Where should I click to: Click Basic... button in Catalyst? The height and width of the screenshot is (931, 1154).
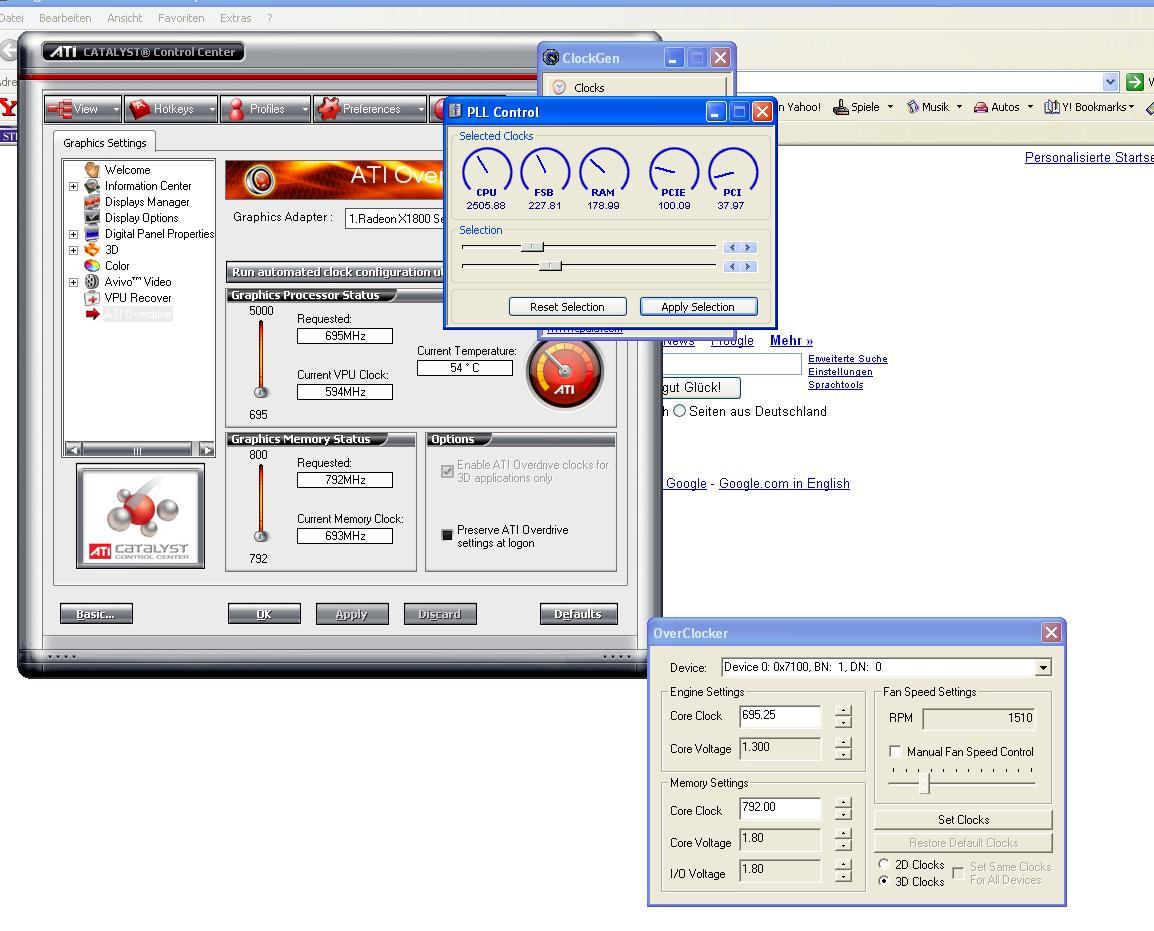[x=96, y=614]
